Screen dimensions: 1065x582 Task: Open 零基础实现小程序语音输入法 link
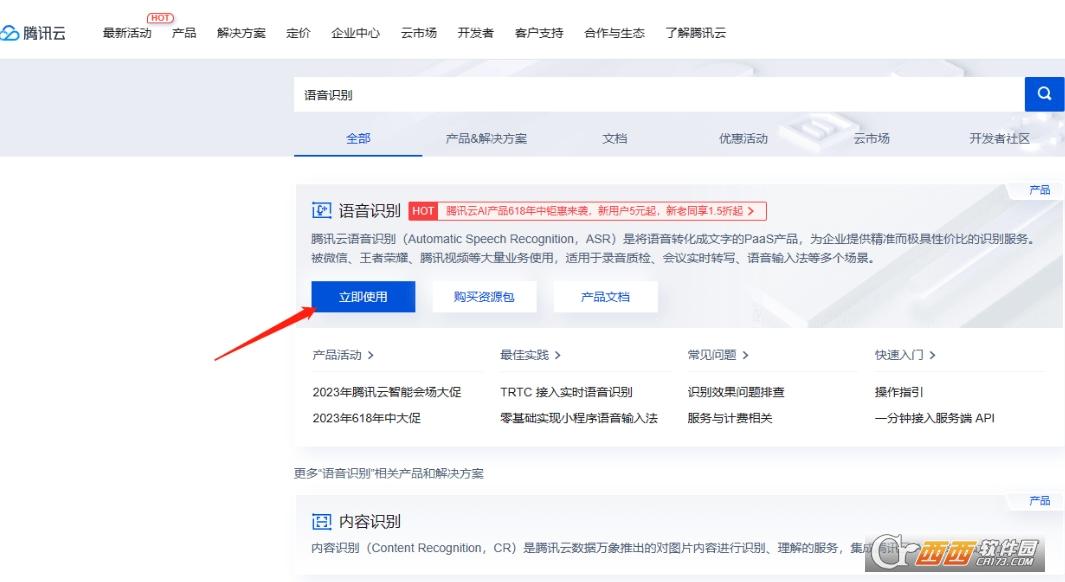point(579,418)
